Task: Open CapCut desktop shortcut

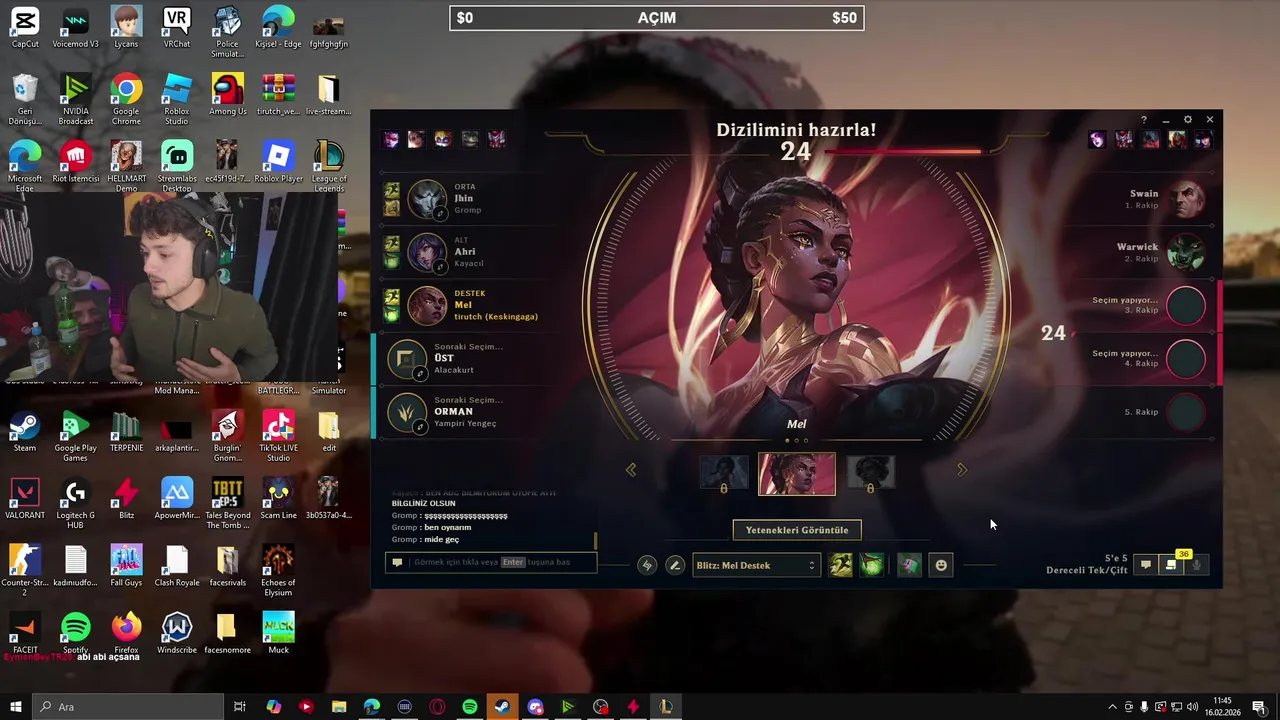Action: click(x=25, y=28)
